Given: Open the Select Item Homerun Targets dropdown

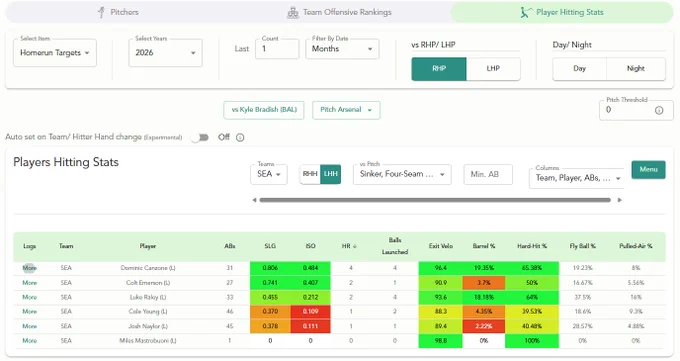Looking at the screenshot, I should point(55,53).
